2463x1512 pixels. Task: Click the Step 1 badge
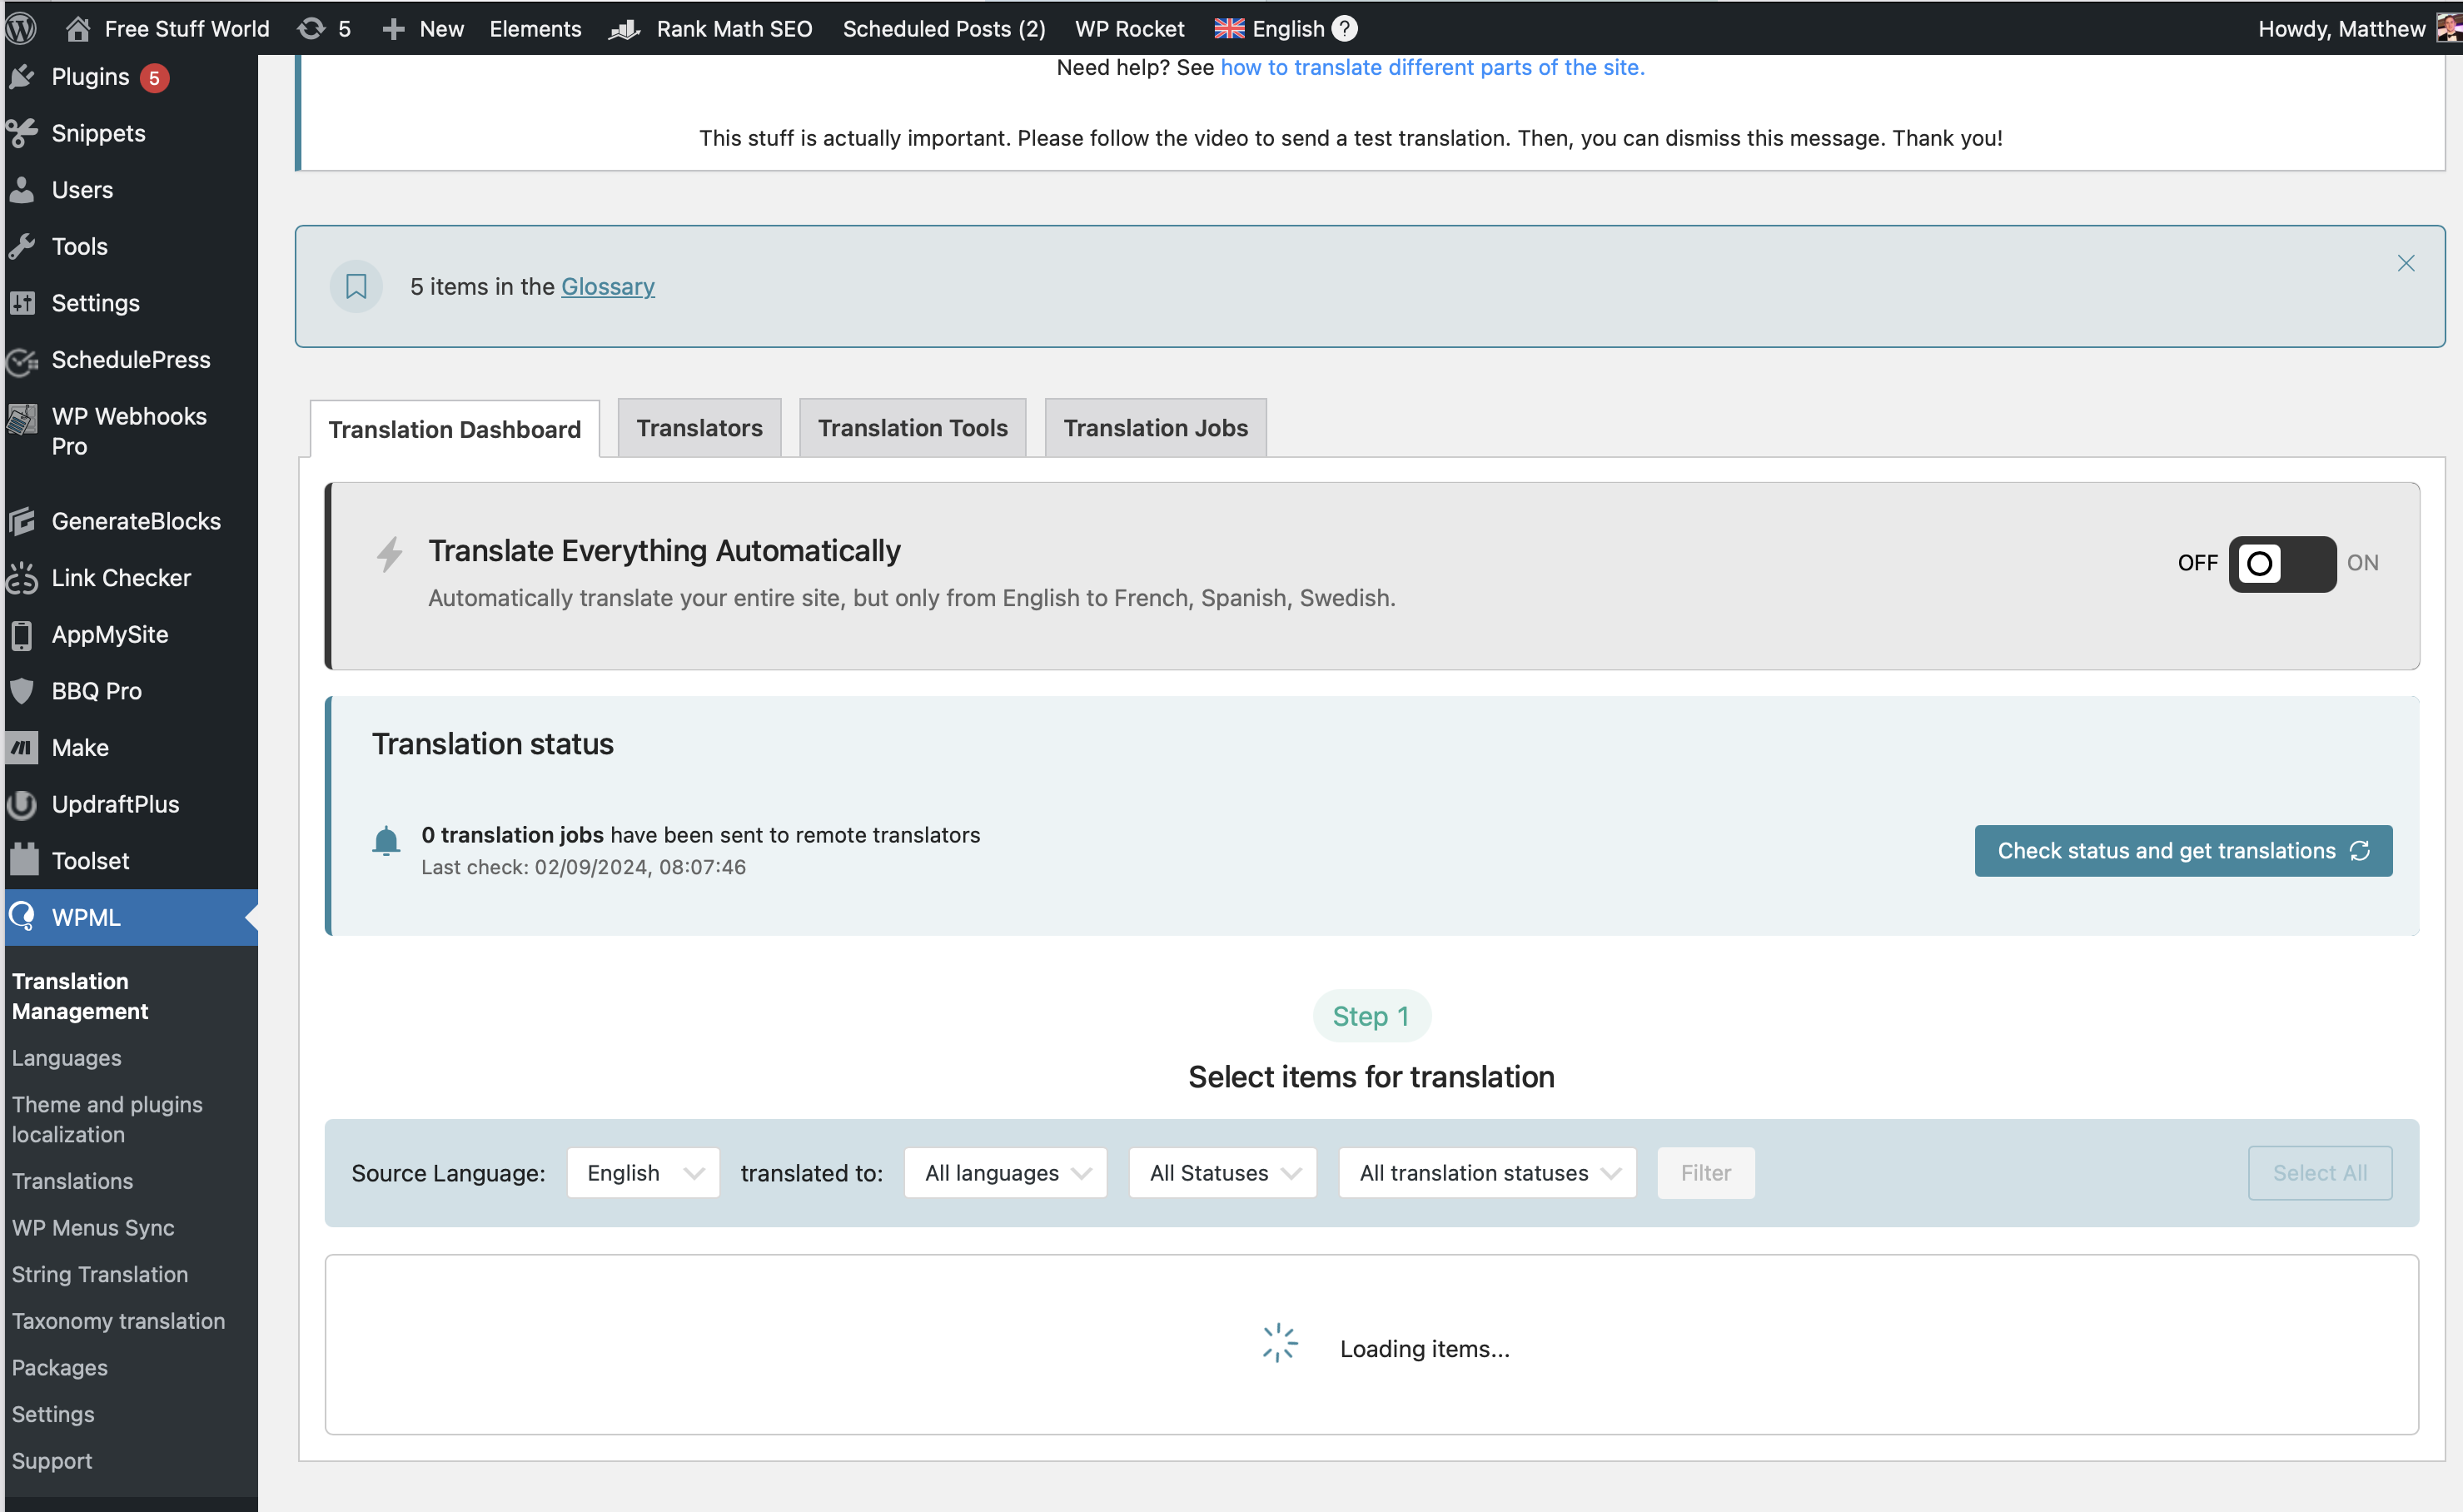(1371, 1016)
